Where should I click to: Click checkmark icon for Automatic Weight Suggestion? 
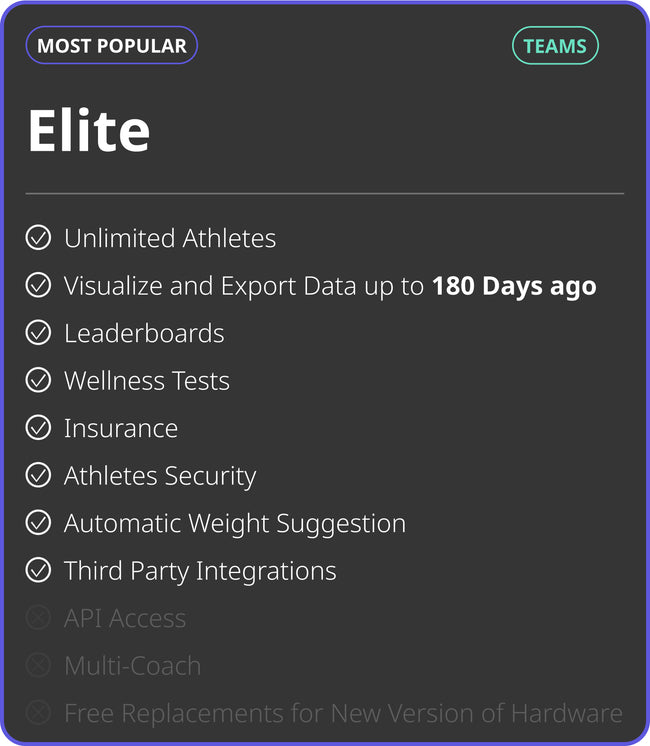point(38,523)
